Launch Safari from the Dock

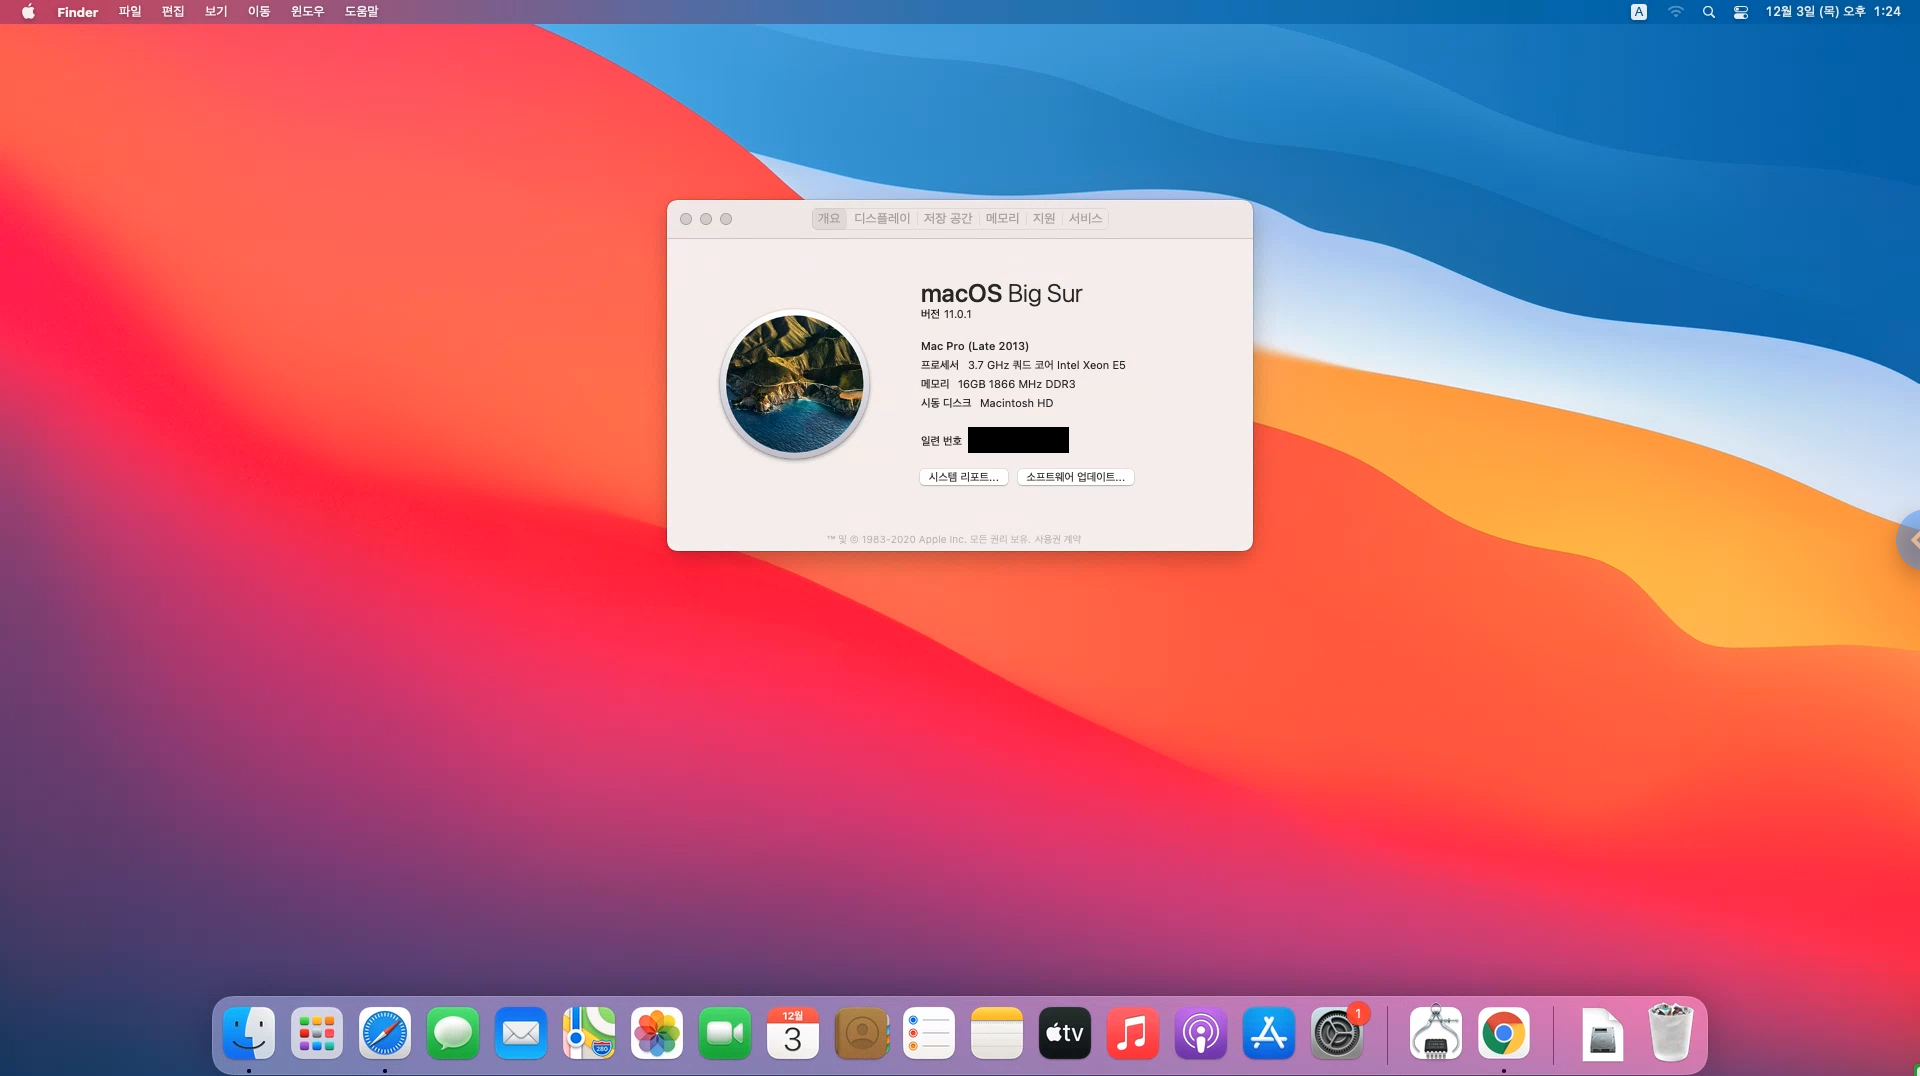[x=385, y=1033]
